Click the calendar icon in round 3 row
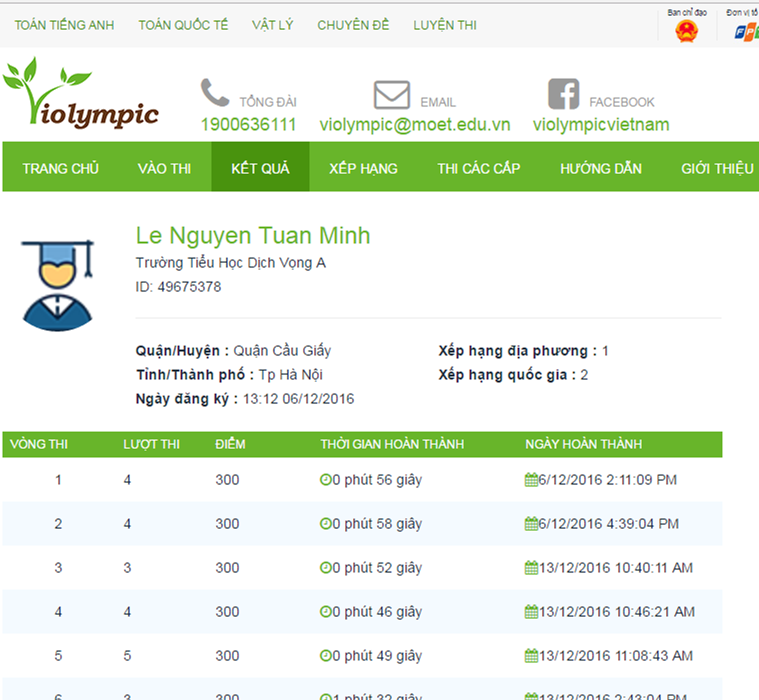The width and height of the screenshot is (759, 700). [531, 568]
